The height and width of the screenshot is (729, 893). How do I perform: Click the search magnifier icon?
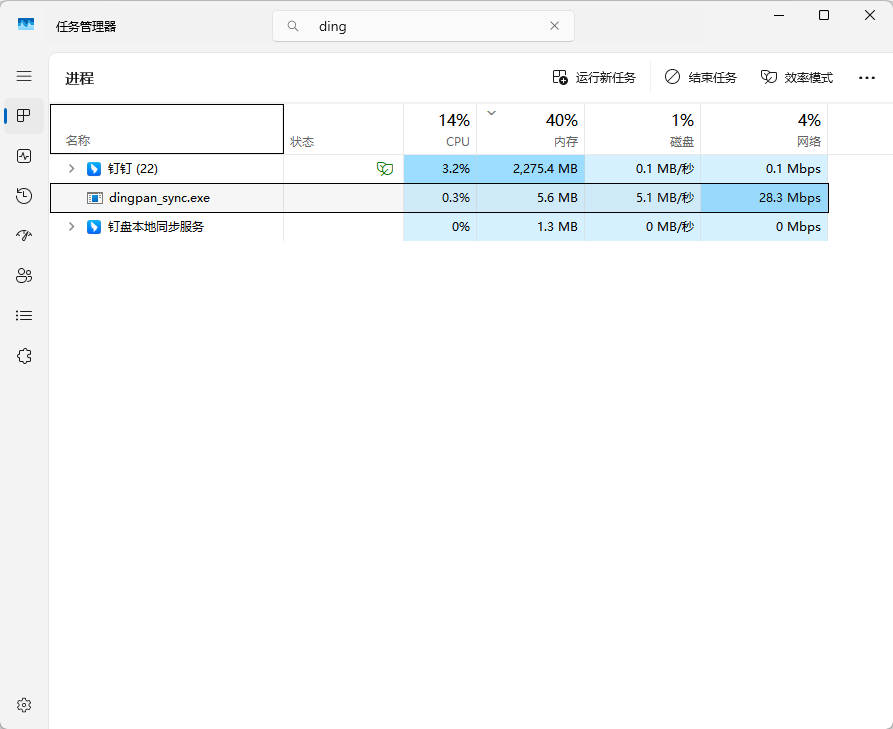tap(293, 26)
